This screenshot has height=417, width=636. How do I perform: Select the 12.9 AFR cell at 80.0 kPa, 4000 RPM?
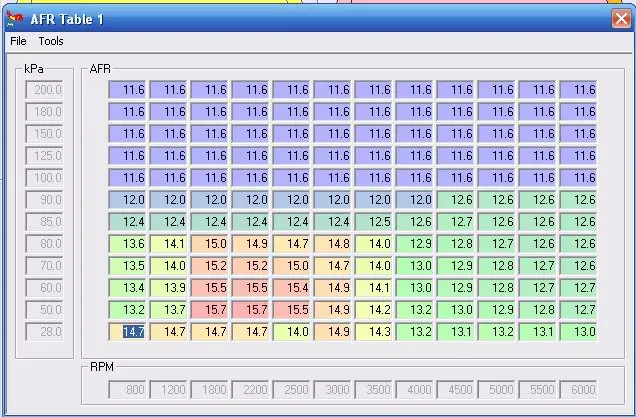coord(415,243)
